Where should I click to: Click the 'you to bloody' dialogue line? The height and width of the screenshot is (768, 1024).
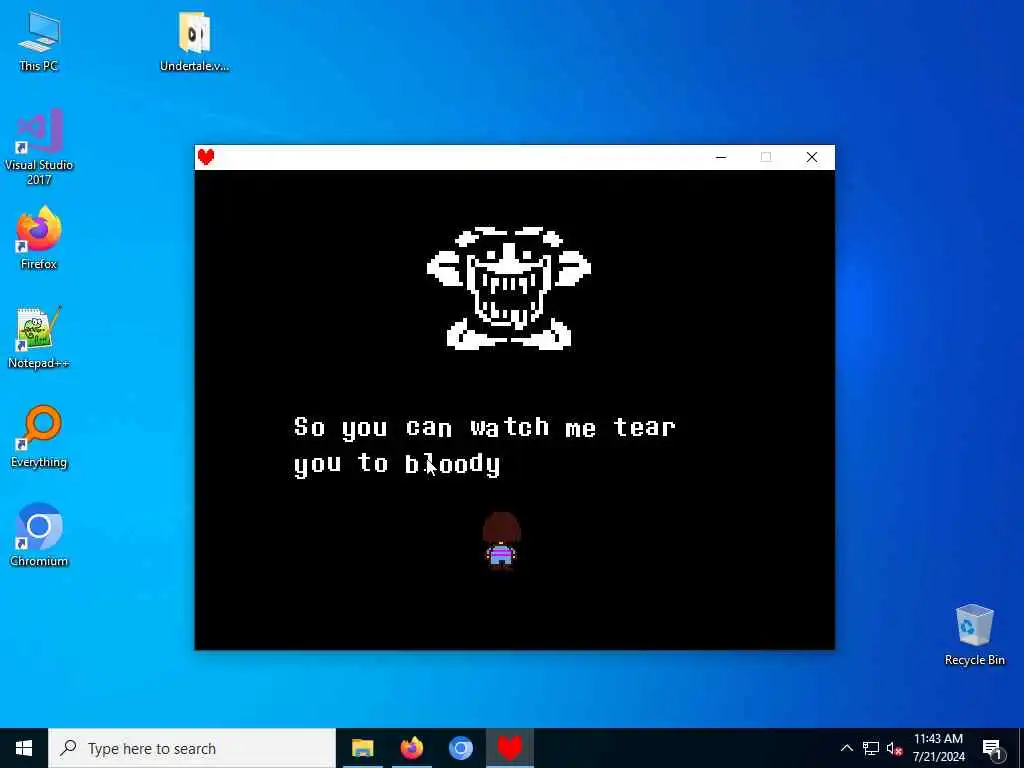[397, 464]
